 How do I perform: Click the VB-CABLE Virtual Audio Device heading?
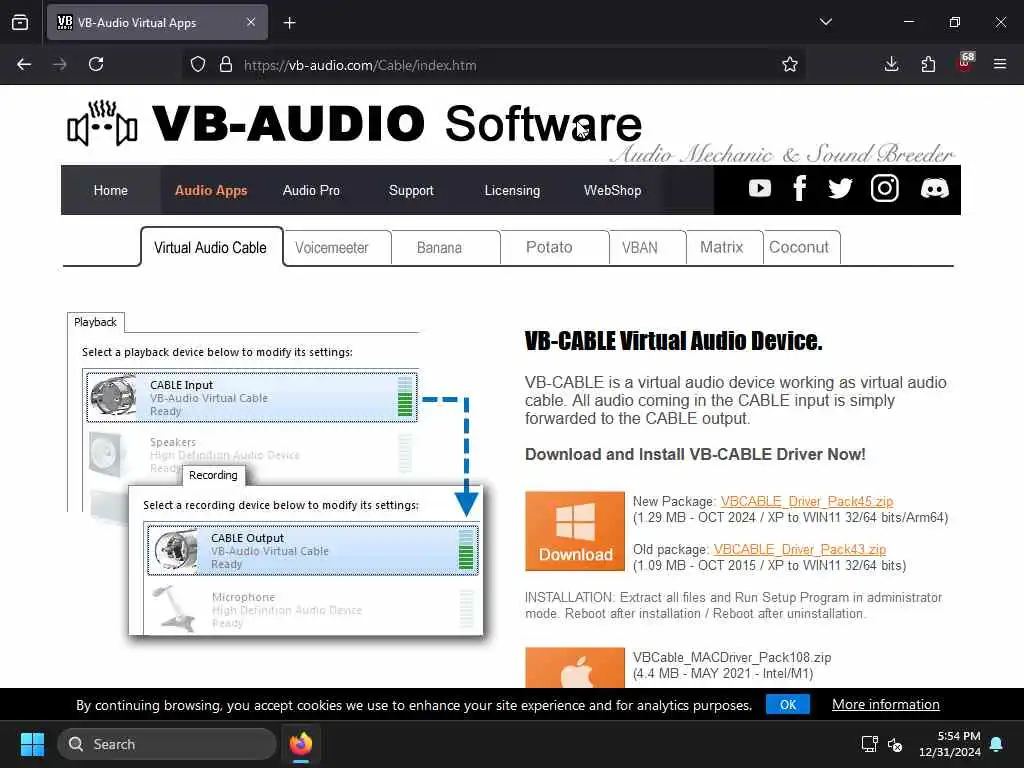coord(674,341)
